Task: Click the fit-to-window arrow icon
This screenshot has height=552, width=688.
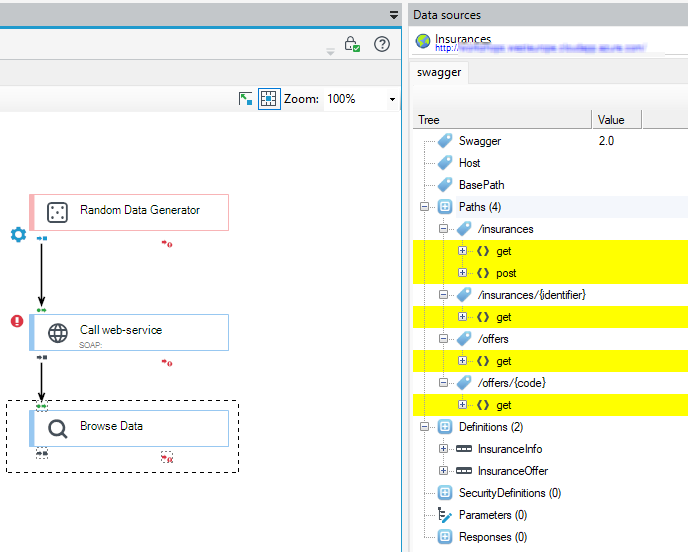Action: (245, 99)
